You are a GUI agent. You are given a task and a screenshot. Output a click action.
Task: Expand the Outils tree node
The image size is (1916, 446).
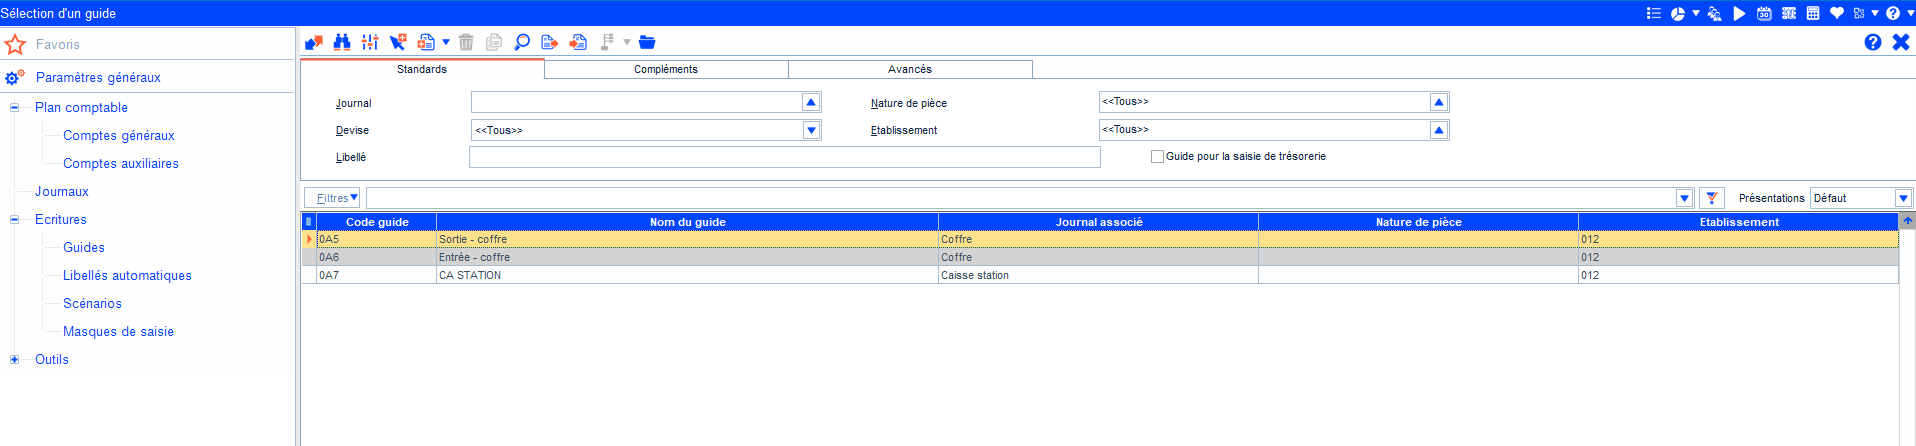pos(15,359)
